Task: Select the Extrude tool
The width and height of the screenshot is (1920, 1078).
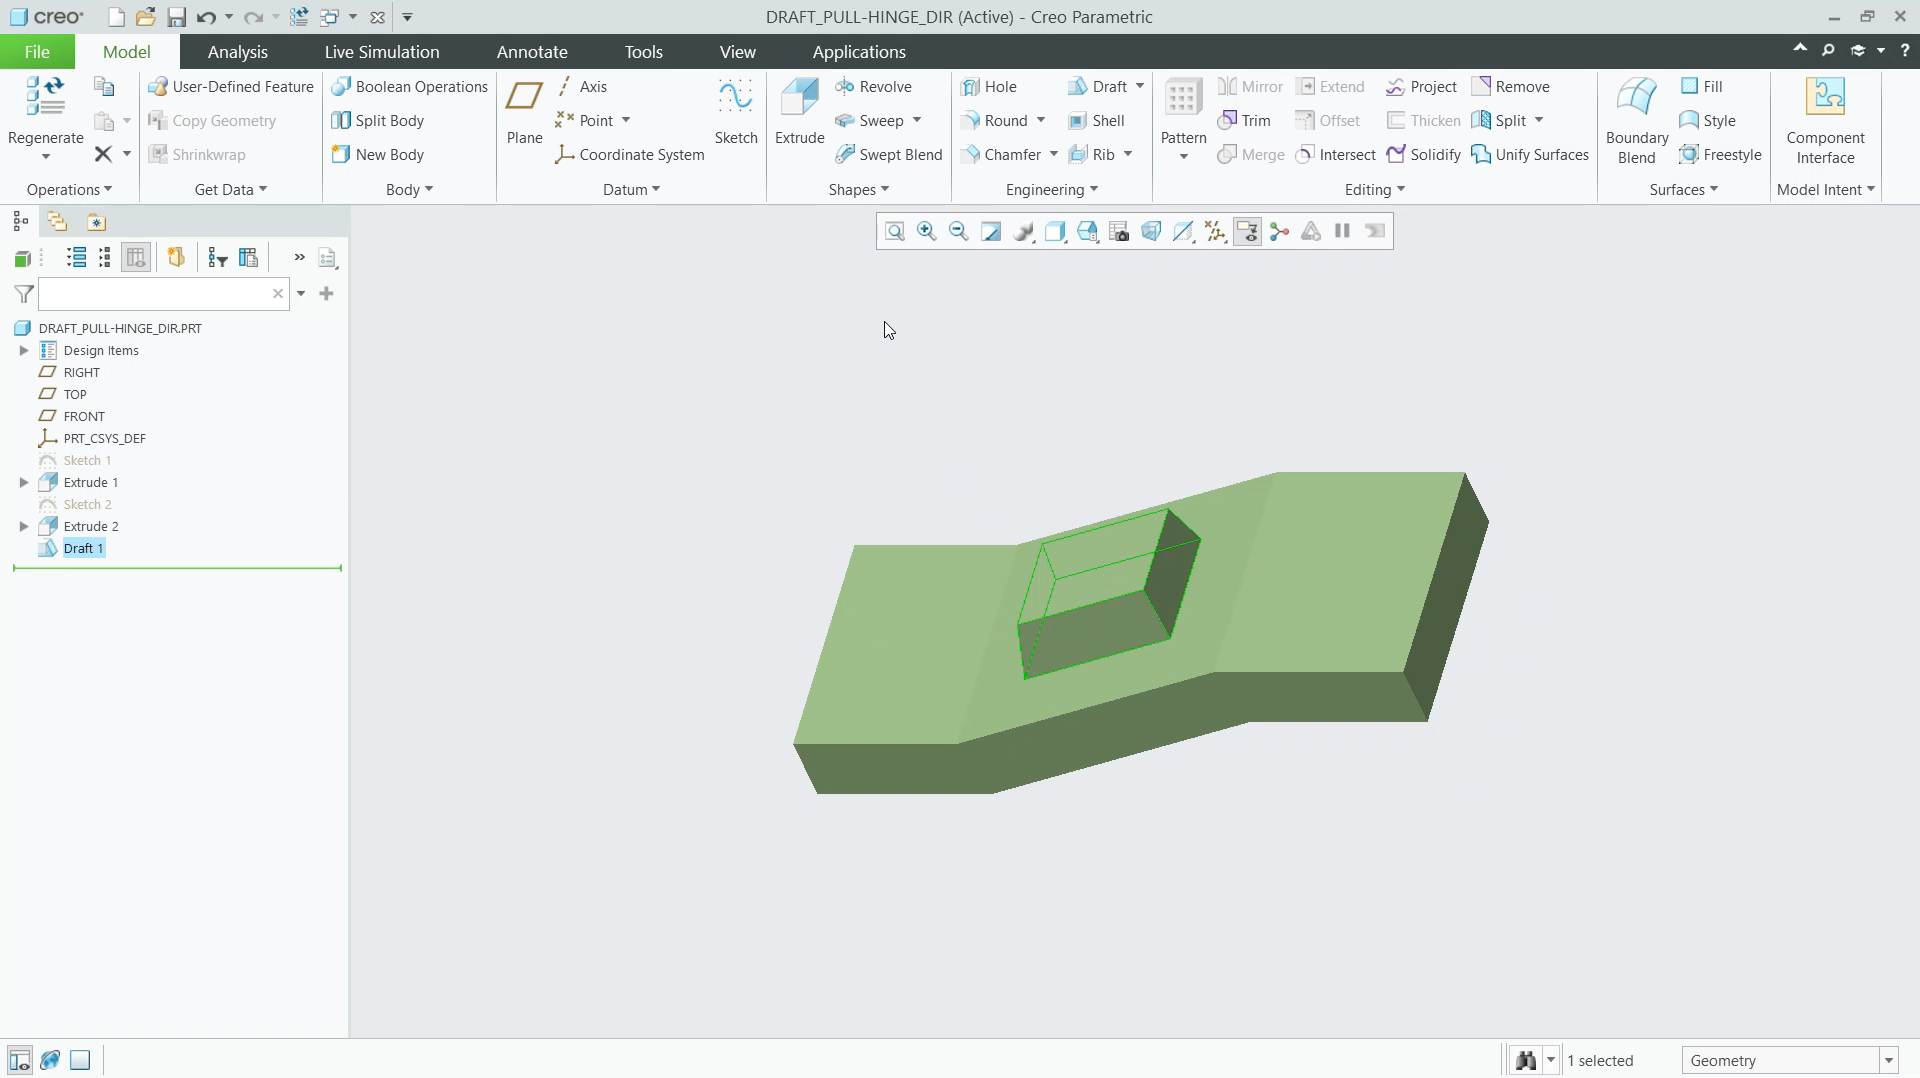Action: tap(799, 112)
